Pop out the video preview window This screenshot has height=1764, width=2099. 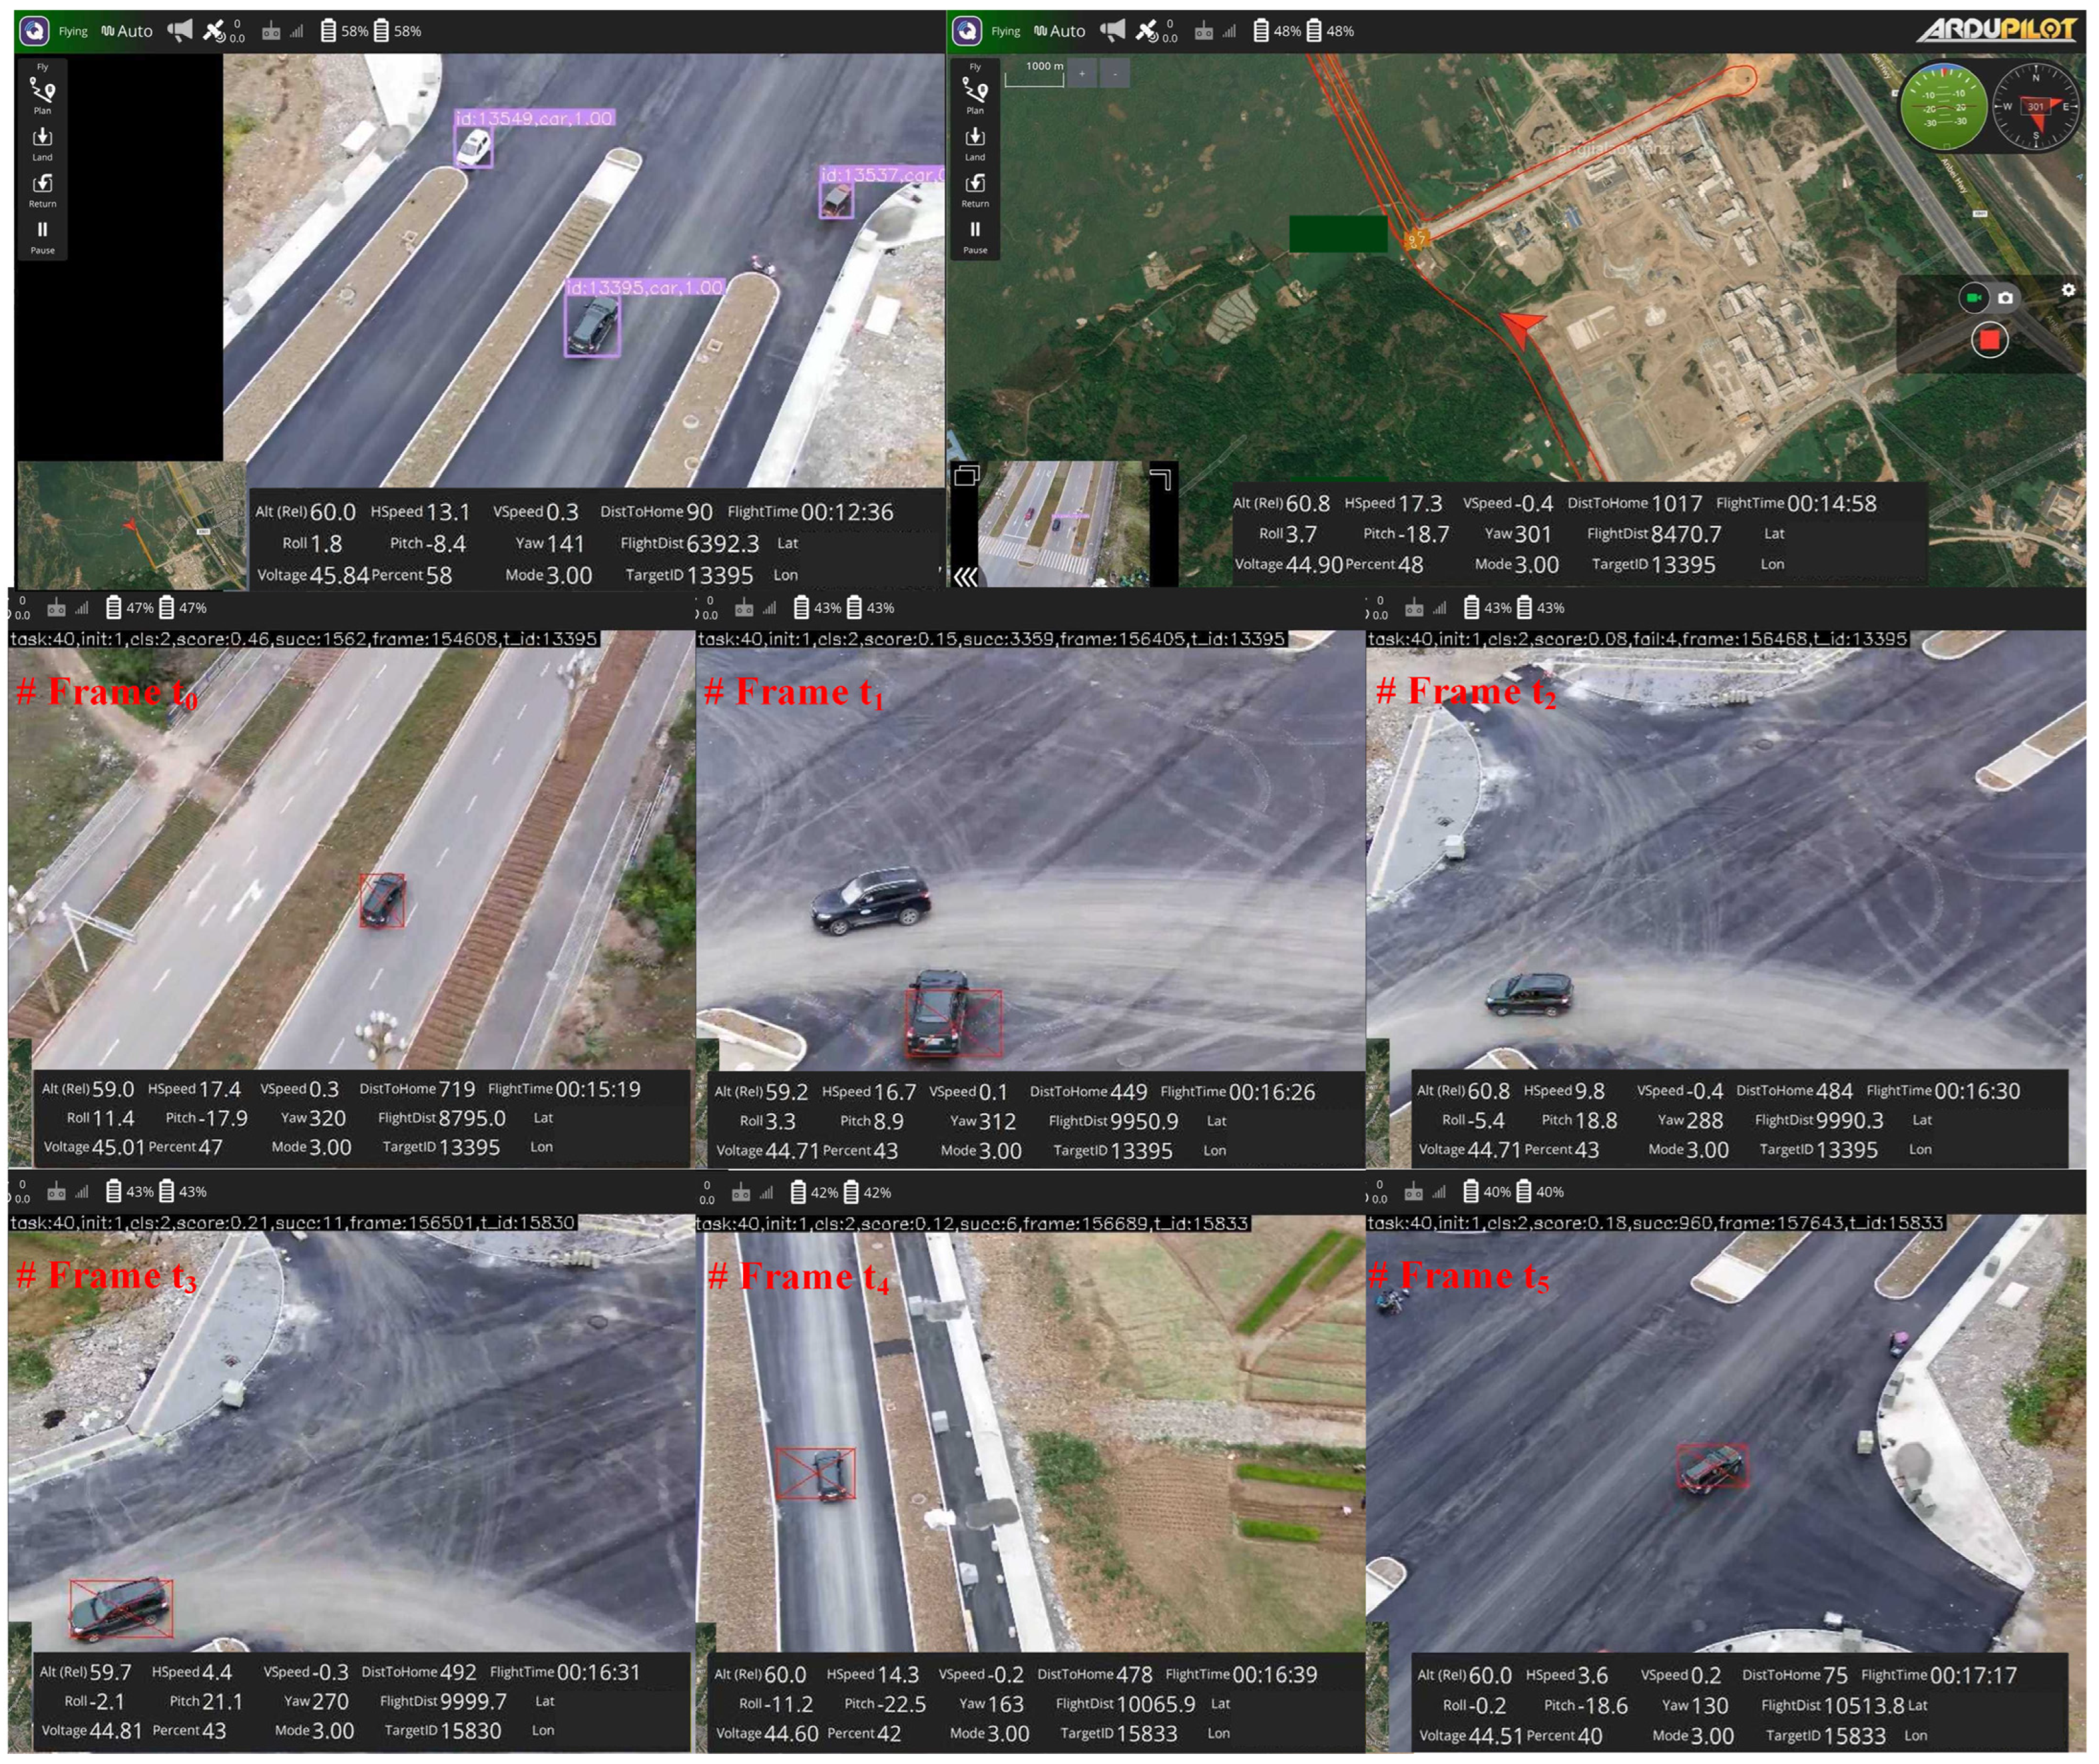coord(966,476)
